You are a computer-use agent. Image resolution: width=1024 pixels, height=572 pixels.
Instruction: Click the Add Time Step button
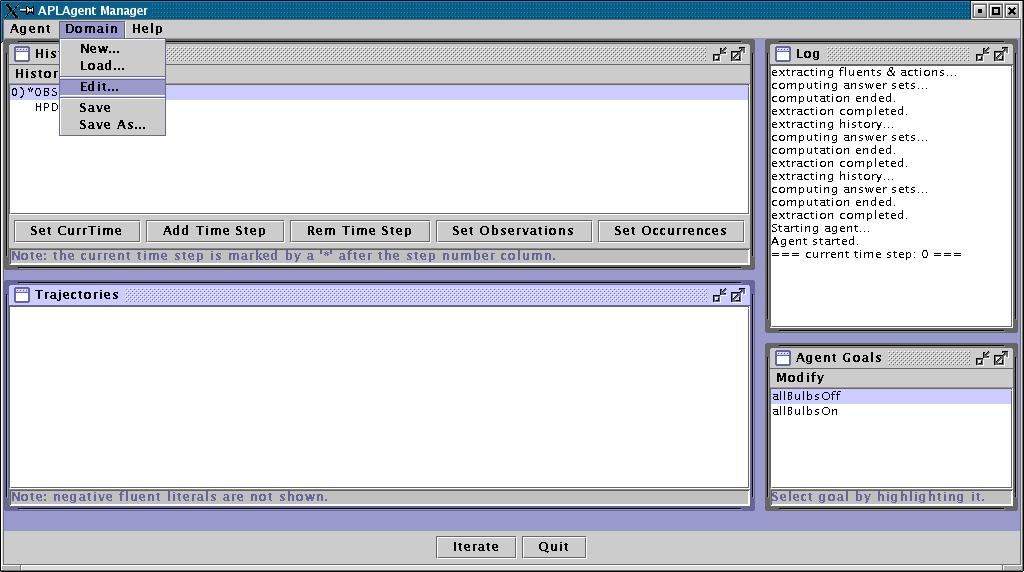point(215,231)
